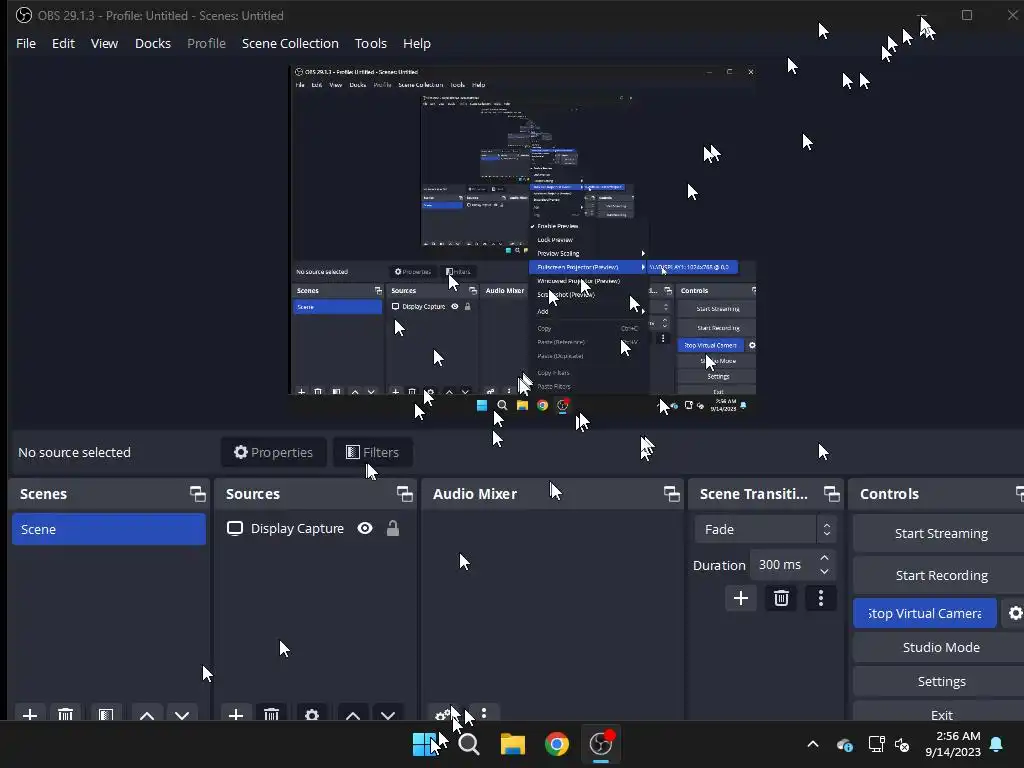The height and width of the screenshot is (768, 1024).
Task: Click Stop Virtual Camera
Action: [x=925, y=613]
